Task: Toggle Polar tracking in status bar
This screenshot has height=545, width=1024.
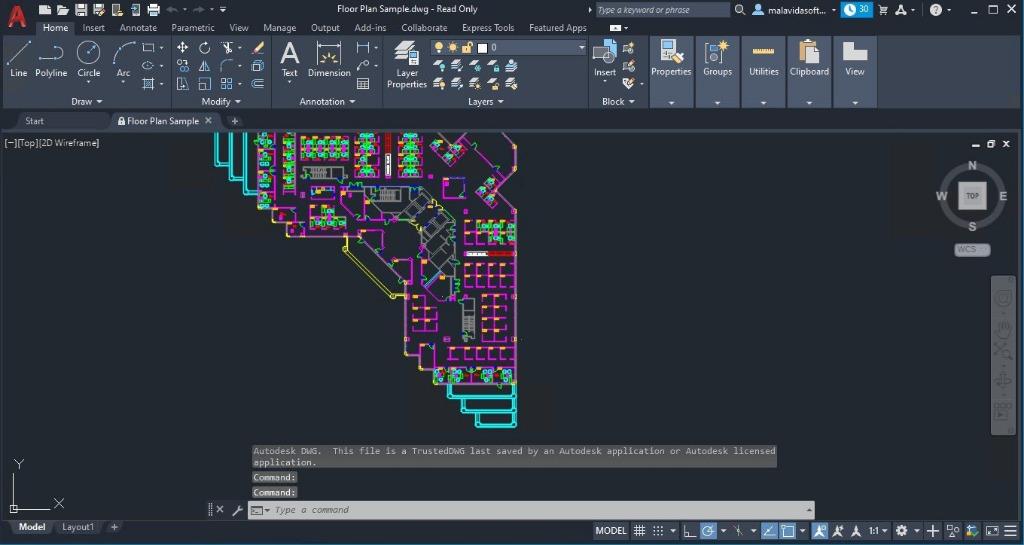Action: tap(708, 531)
